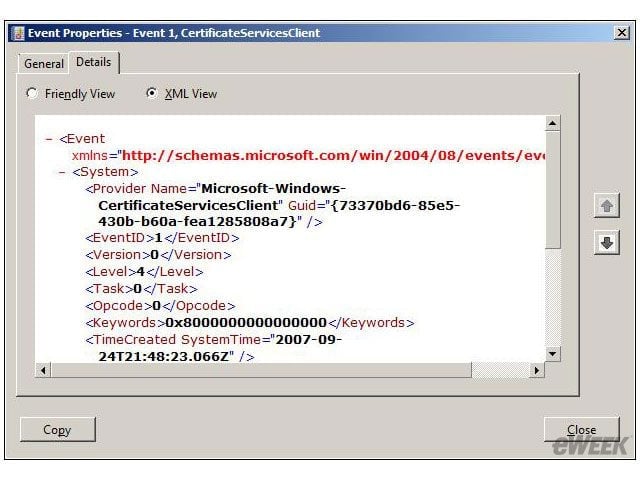The image size is (640, 480).
Task: Click the horizontal scrollbar right arrow
Action: coord(537,370)
